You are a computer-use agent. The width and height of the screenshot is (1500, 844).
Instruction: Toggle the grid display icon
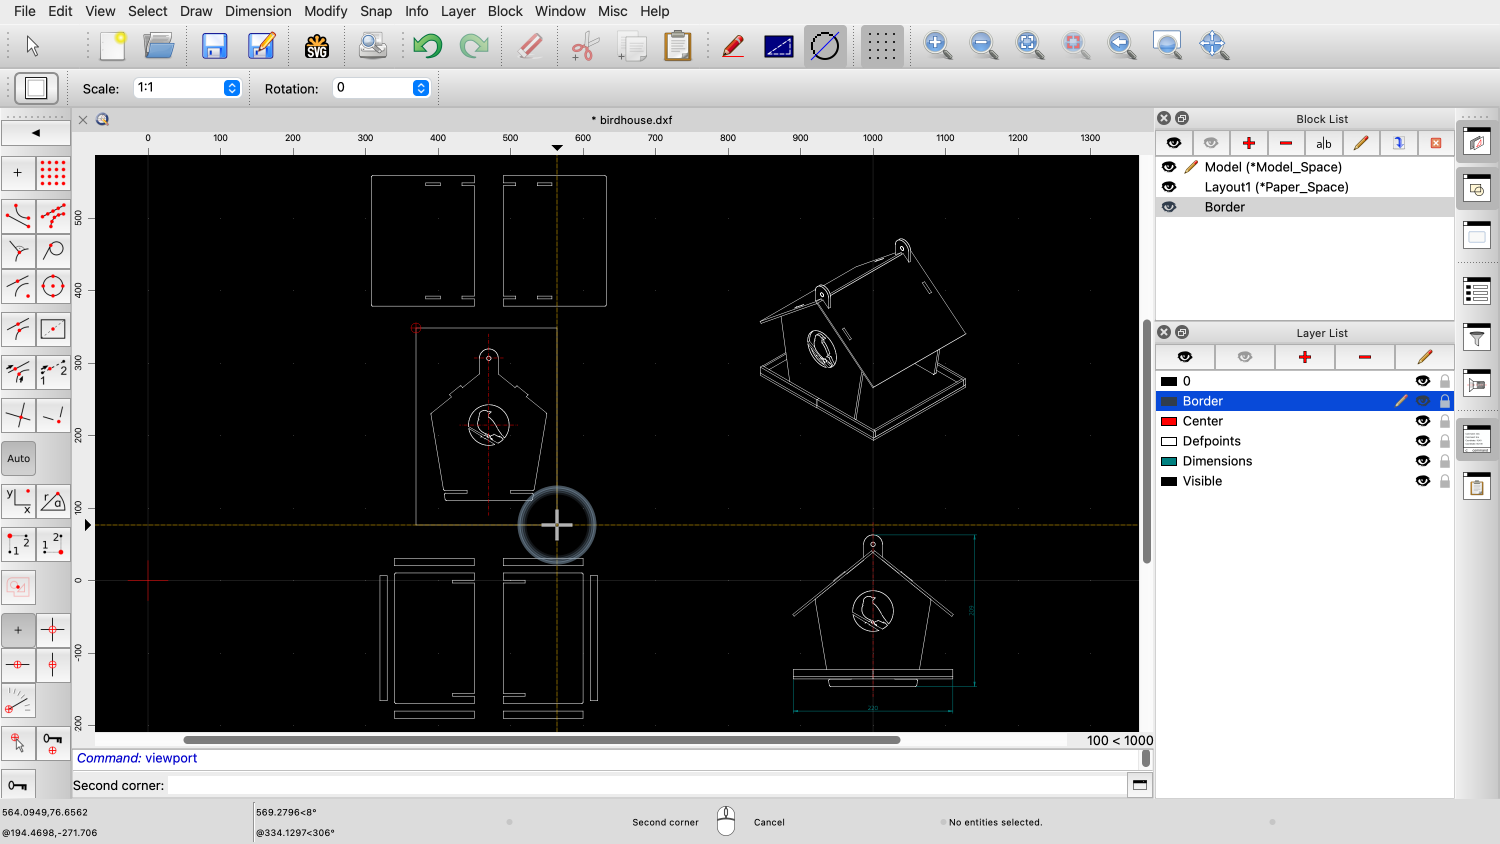[x=881, y=46]
